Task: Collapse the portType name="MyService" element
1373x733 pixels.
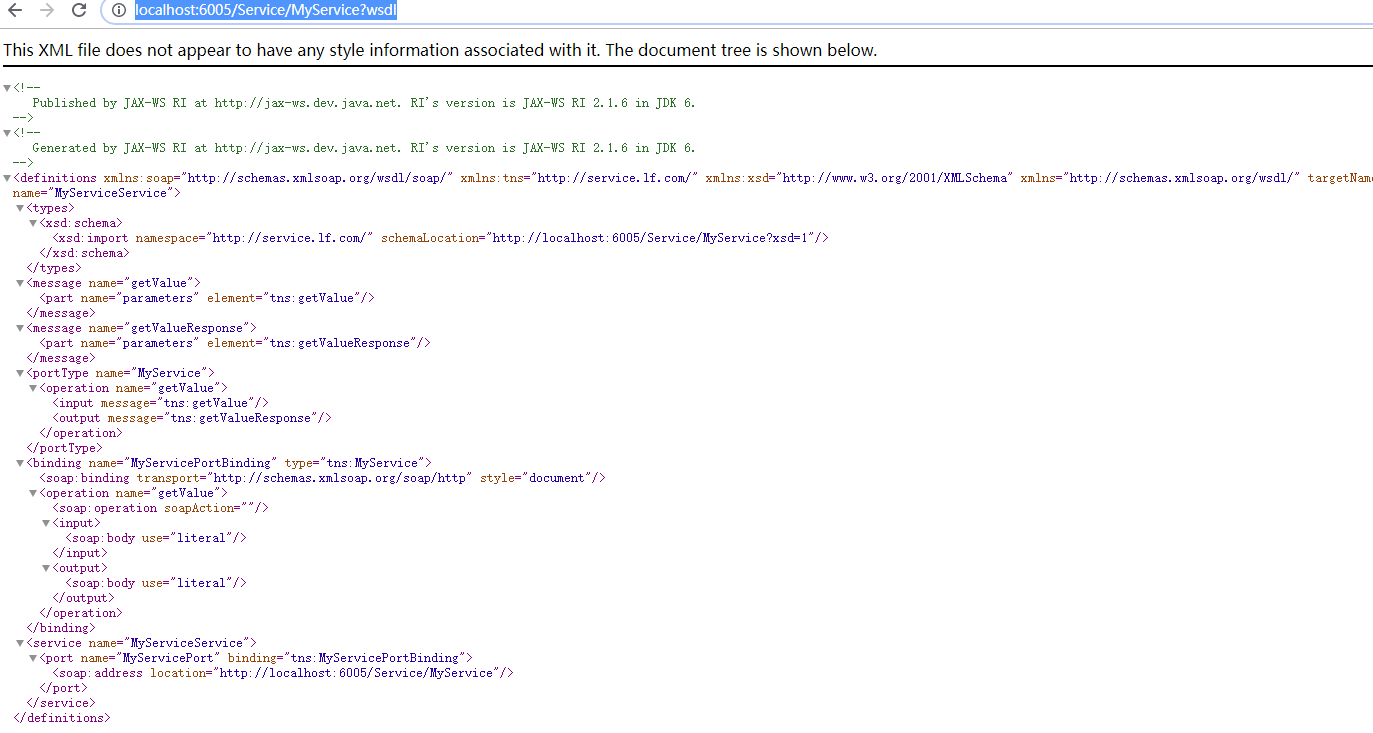Action: pos(20,373)
